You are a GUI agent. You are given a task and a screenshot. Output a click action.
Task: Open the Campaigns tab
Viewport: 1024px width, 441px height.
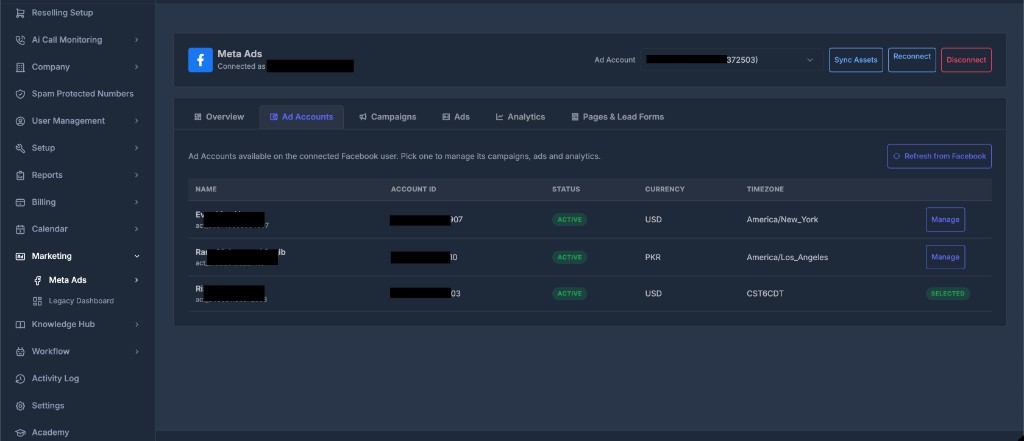click(387, 117)
